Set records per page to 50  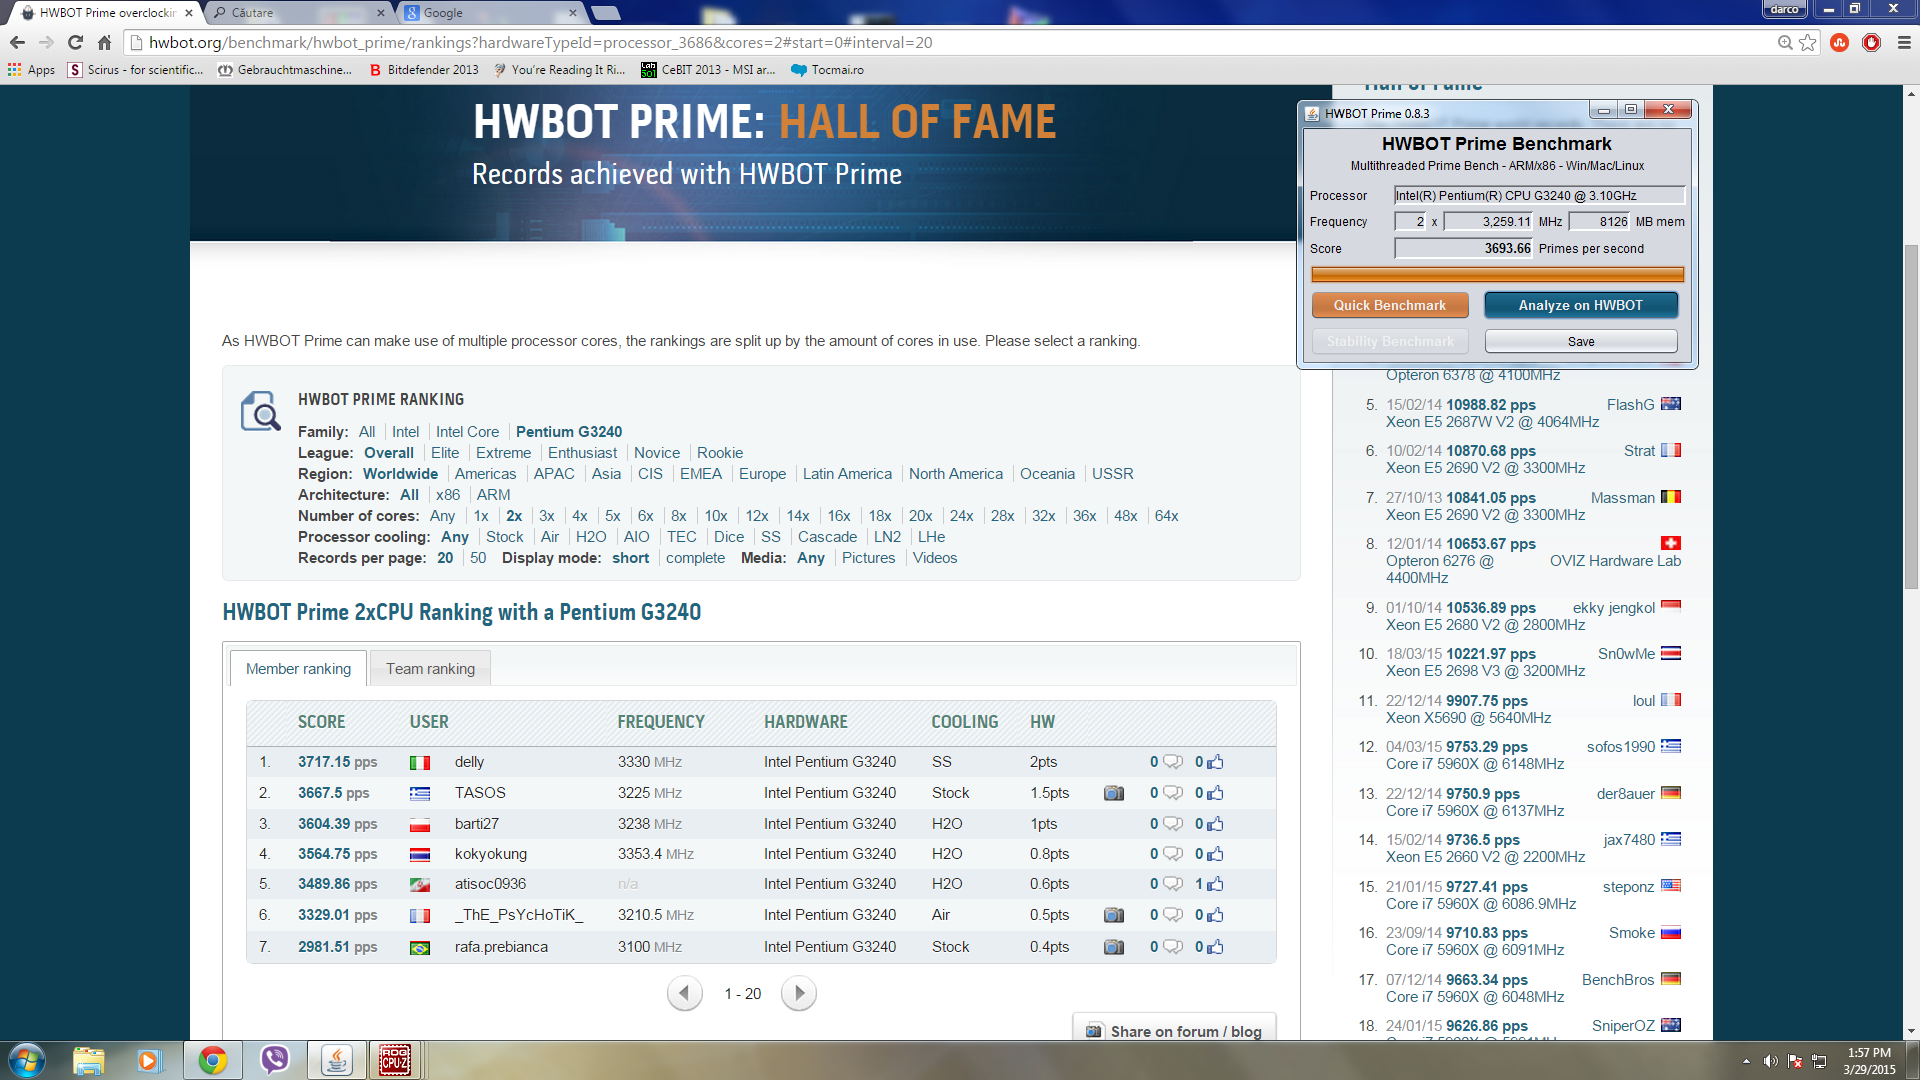(x=478, y=558)
